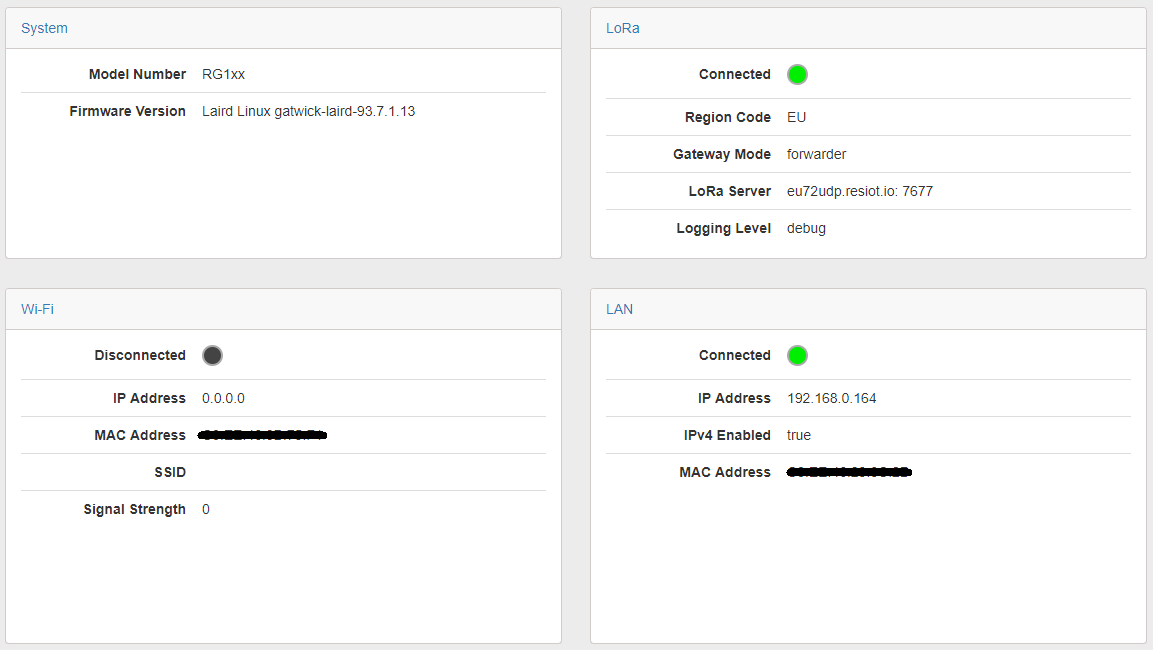Image resolution: width=1153 pixels, height=650 pixels.
Task: Click the redacted Wi-Fi MAC address
Action: click(x=263, y=435)
